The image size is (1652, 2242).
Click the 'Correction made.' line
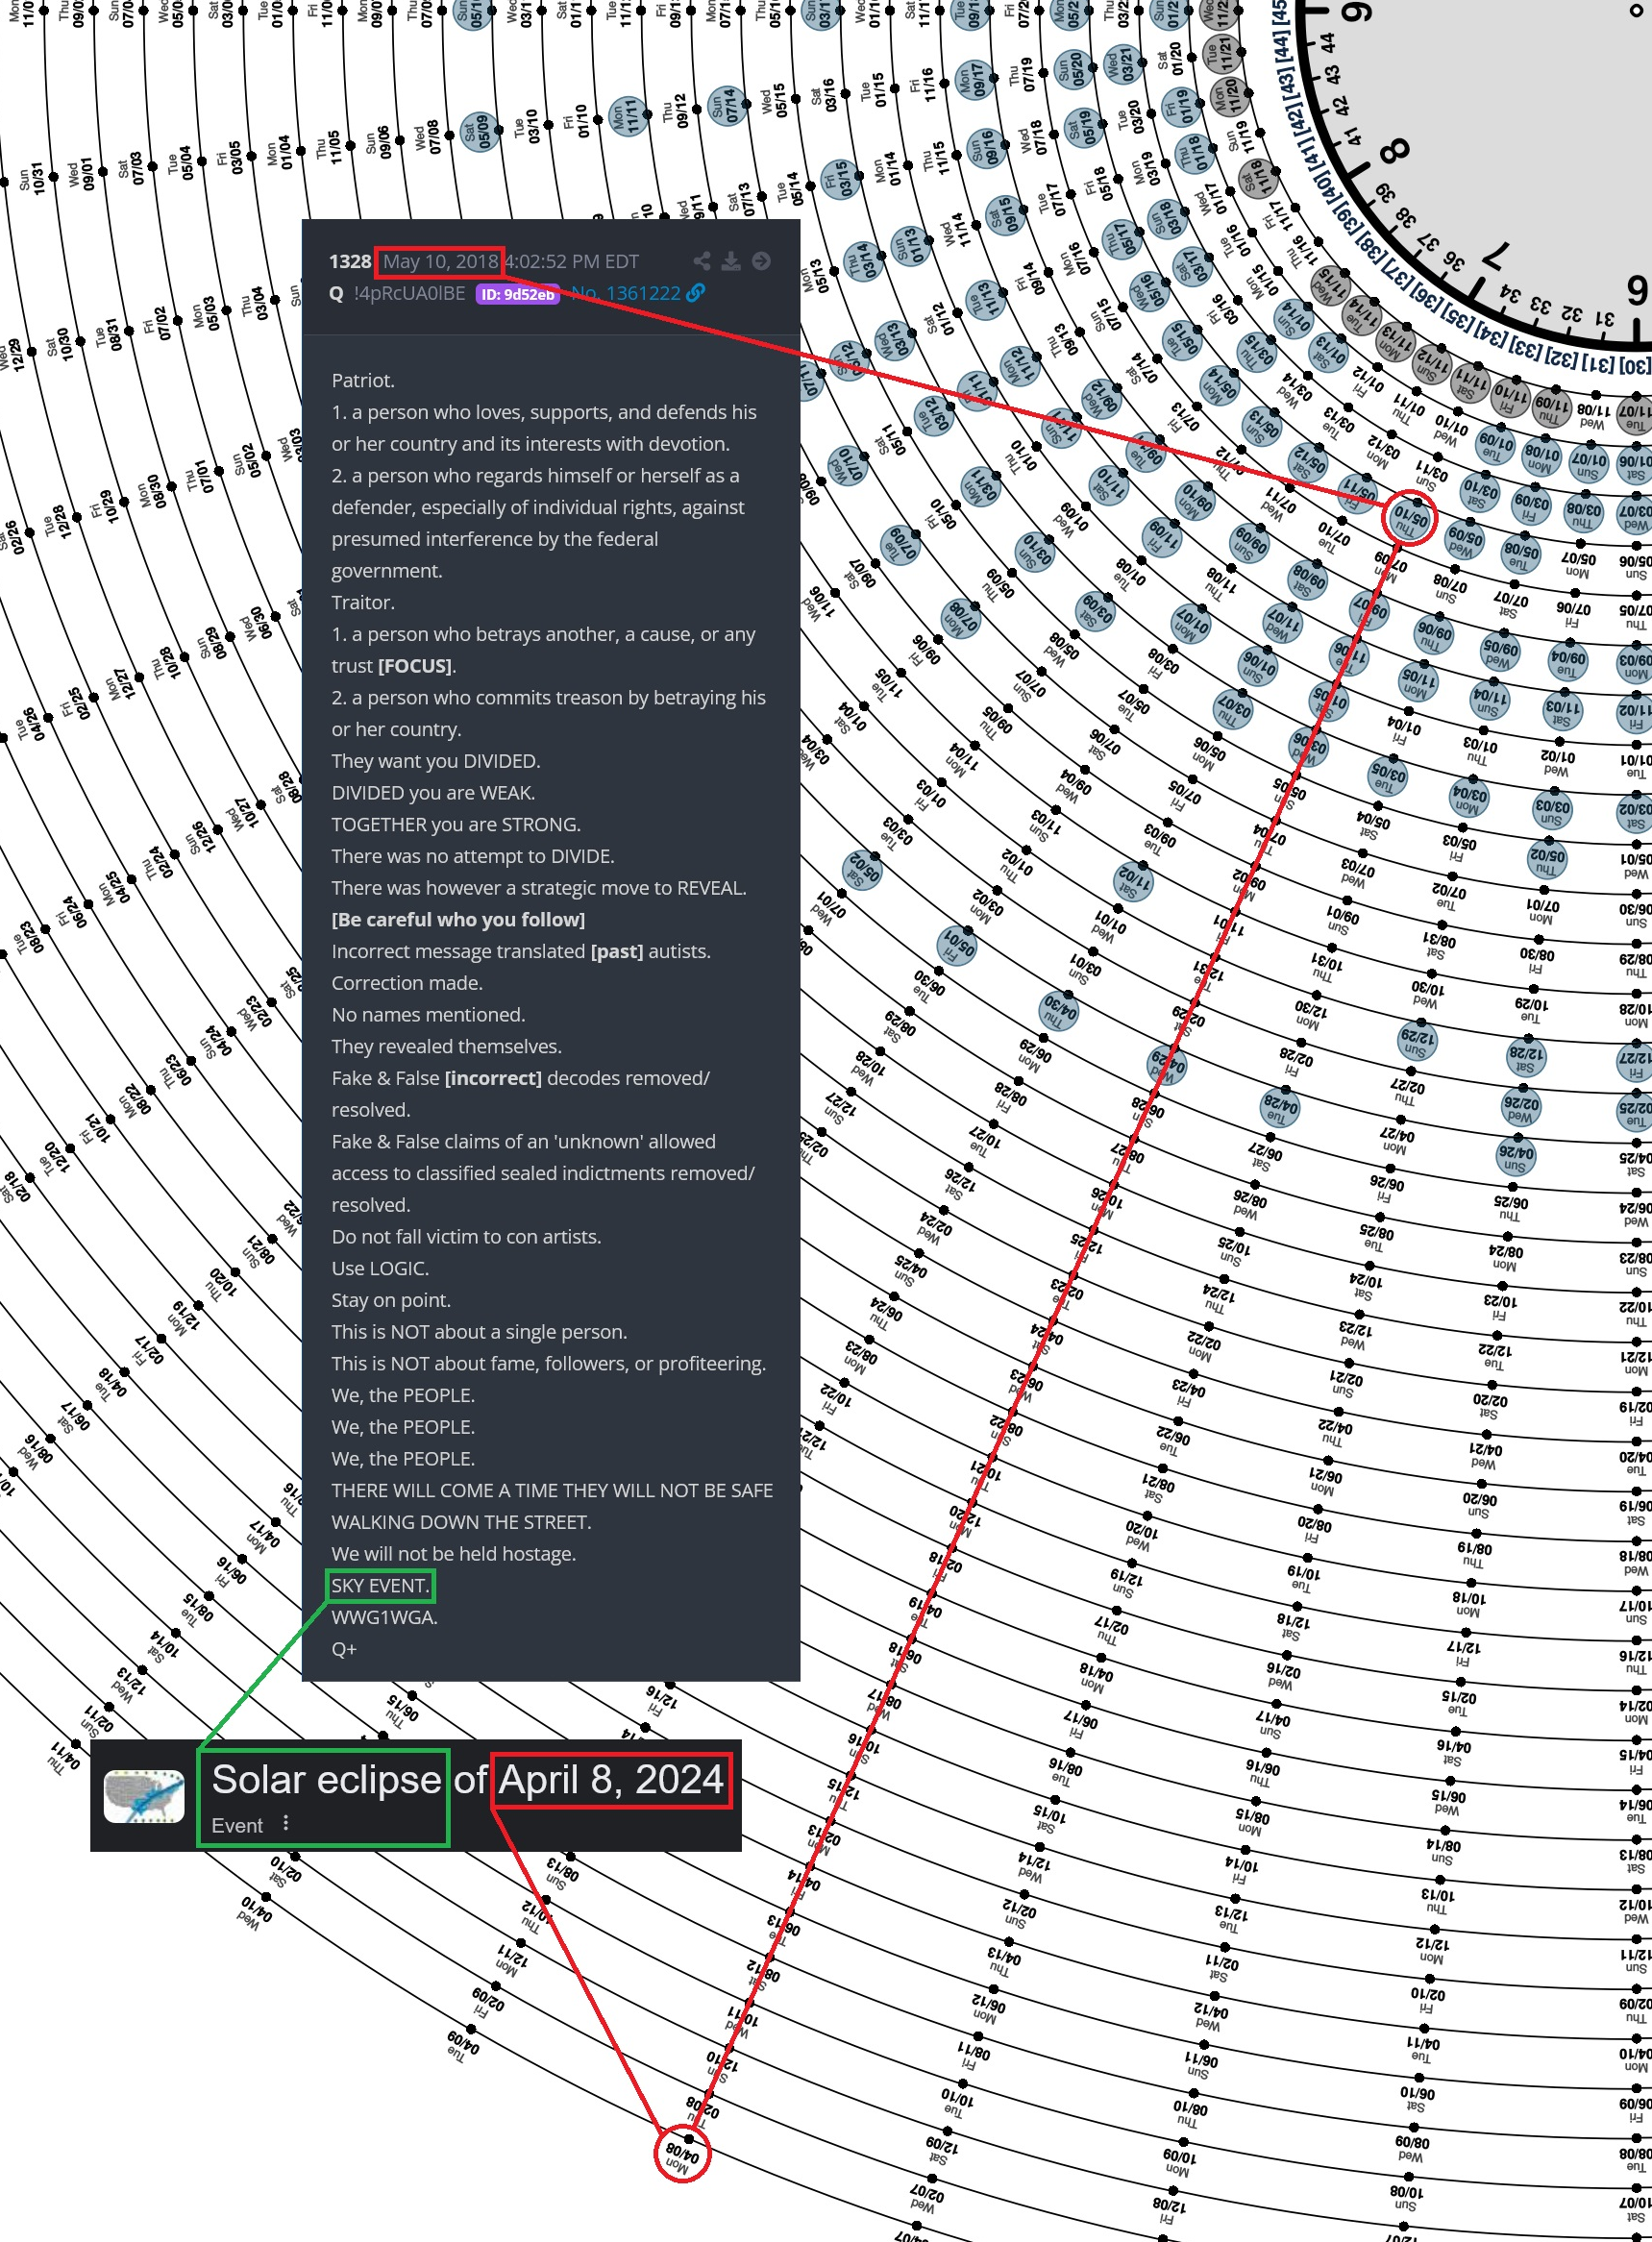[407, 983]
